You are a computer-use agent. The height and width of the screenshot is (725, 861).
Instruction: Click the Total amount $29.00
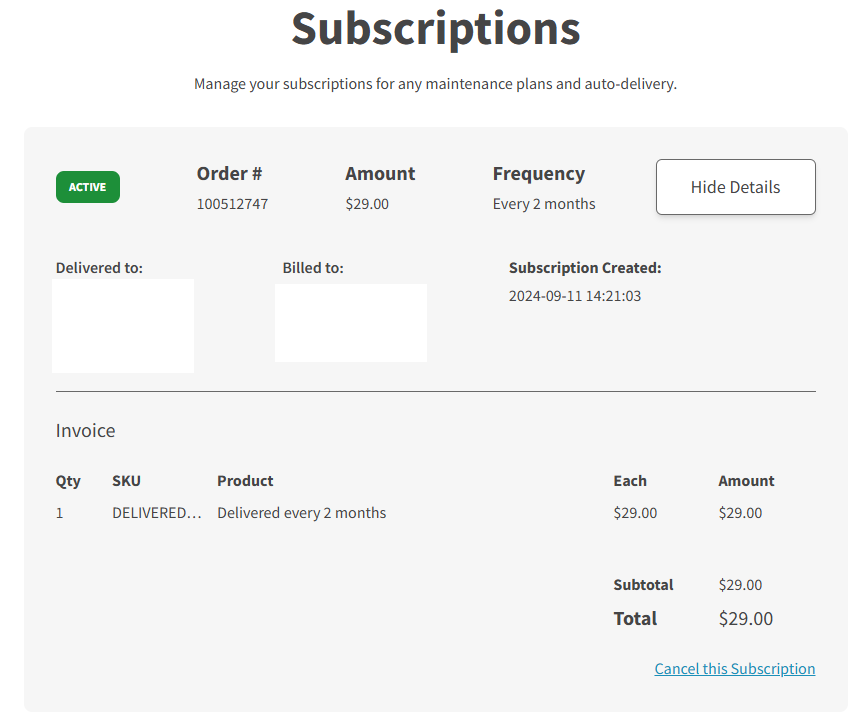pyautogui.click(x=745, y=619)
